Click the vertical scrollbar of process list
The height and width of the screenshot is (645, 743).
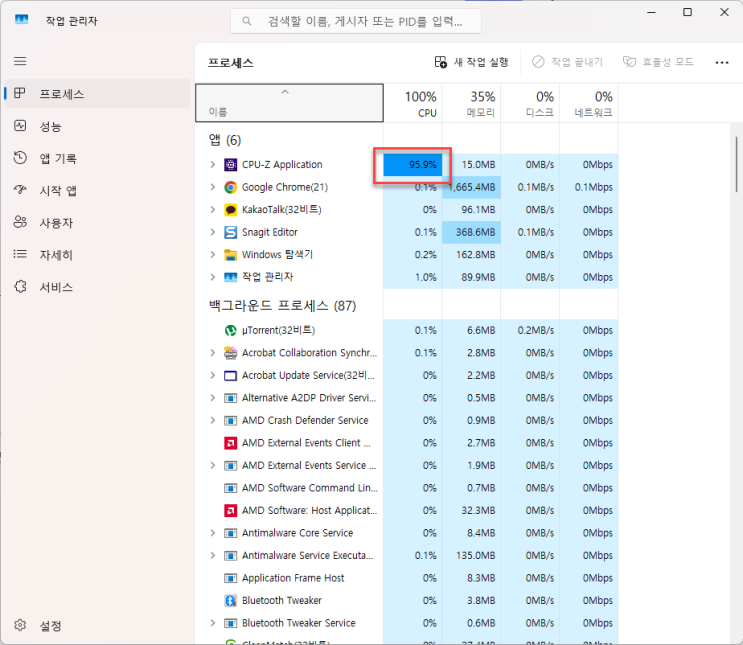[736, 164]
